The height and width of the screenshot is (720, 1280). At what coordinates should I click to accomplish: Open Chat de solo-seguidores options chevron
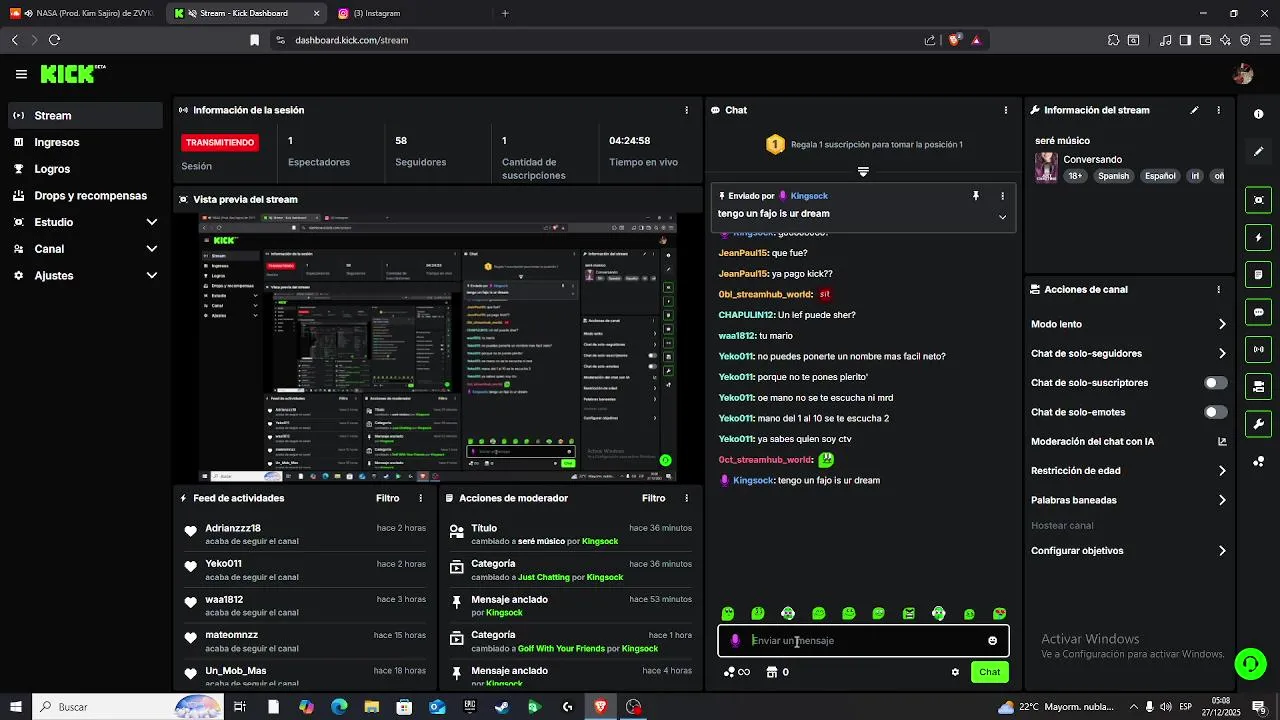coord(1222,353)
